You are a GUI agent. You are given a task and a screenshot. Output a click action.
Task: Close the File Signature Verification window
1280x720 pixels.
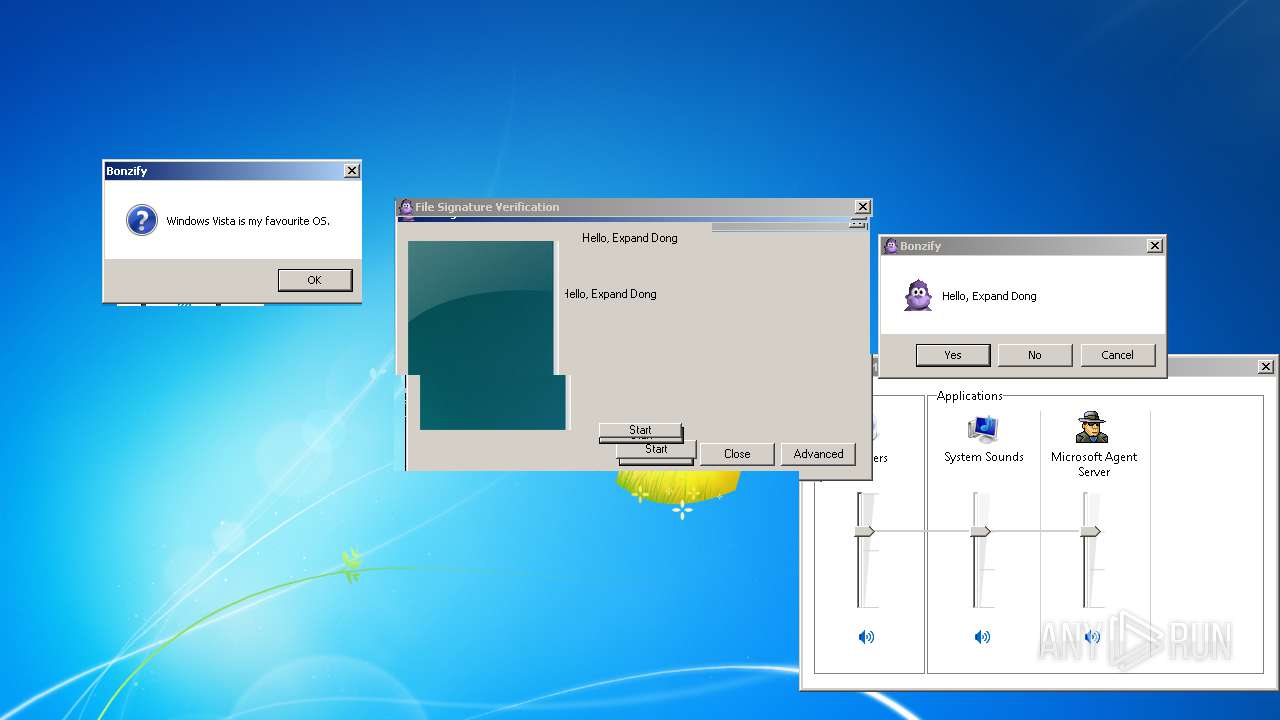click(x=862, y=207)
